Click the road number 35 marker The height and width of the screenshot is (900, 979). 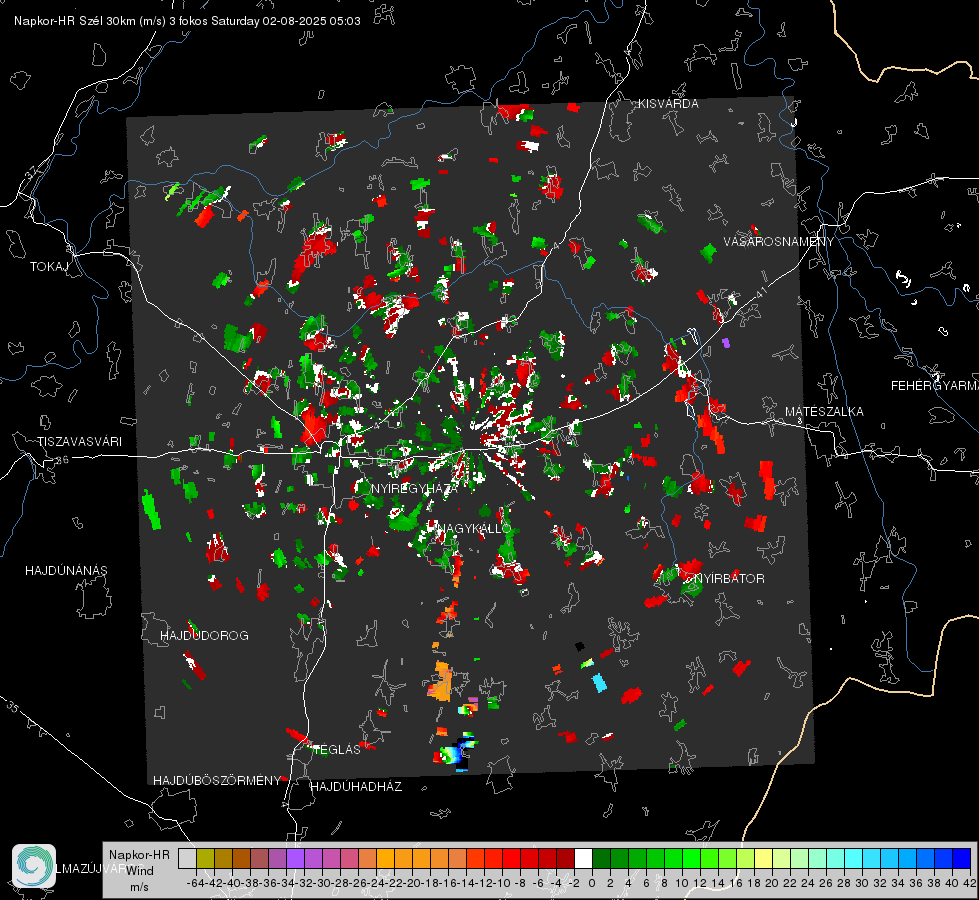[12, 708]
